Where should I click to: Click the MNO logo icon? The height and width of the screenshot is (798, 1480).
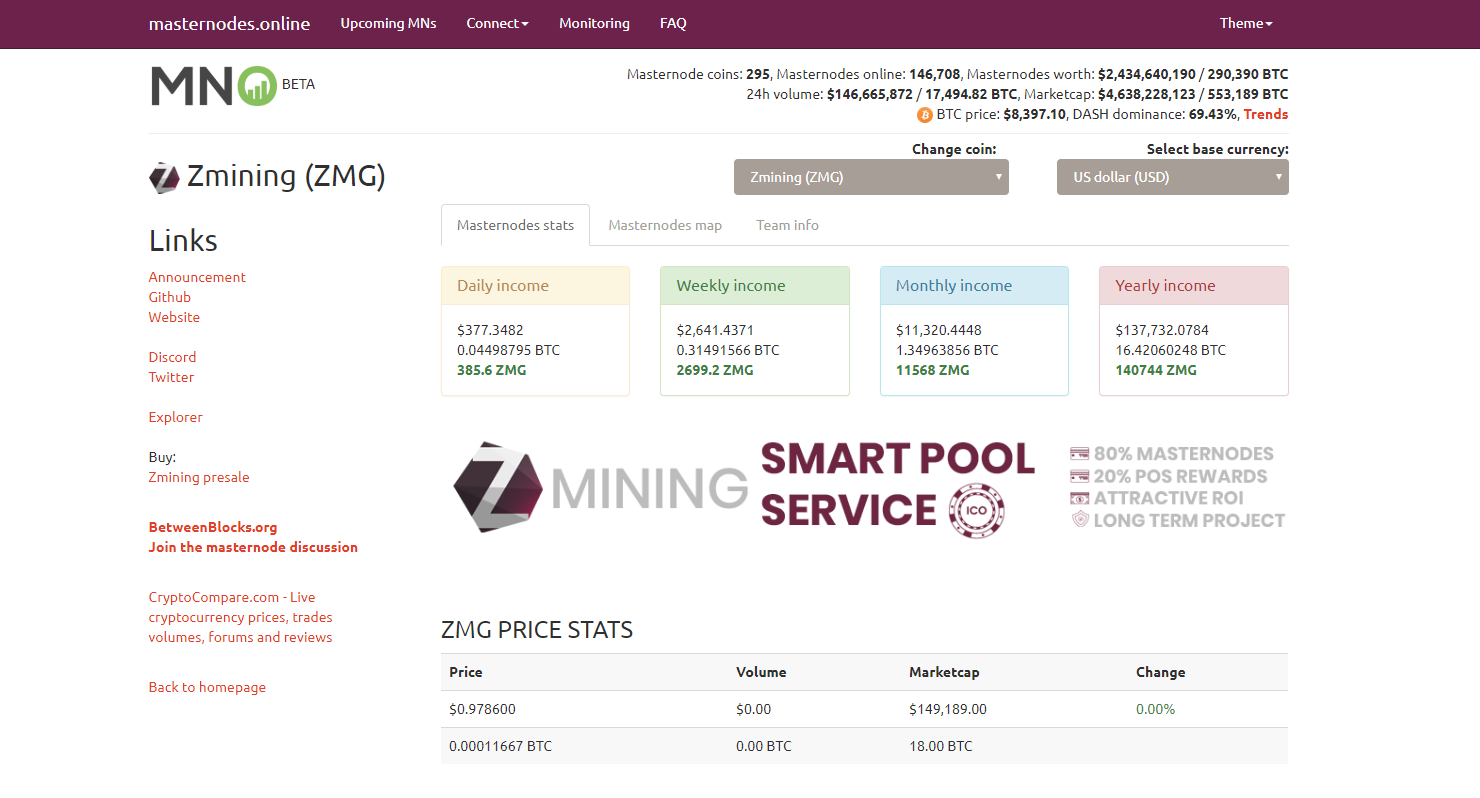[213, 86]
